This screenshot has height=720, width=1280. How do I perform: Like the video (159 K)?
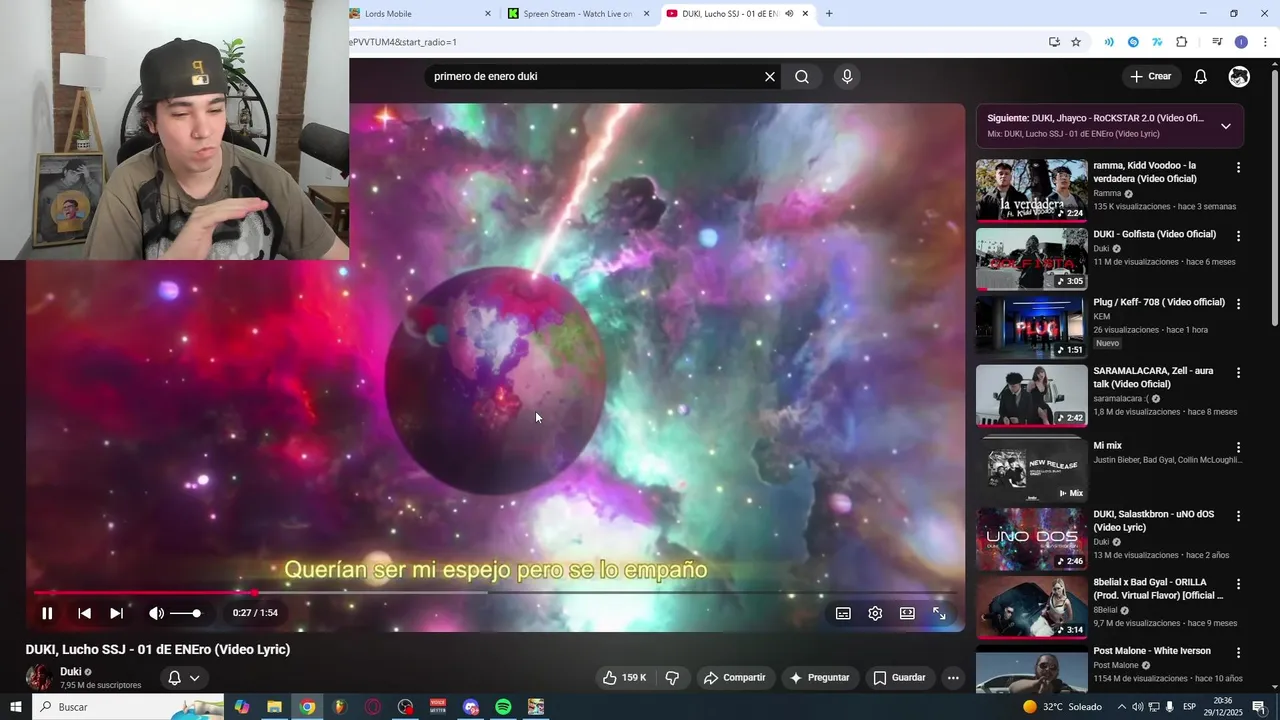tap(624, 678)
